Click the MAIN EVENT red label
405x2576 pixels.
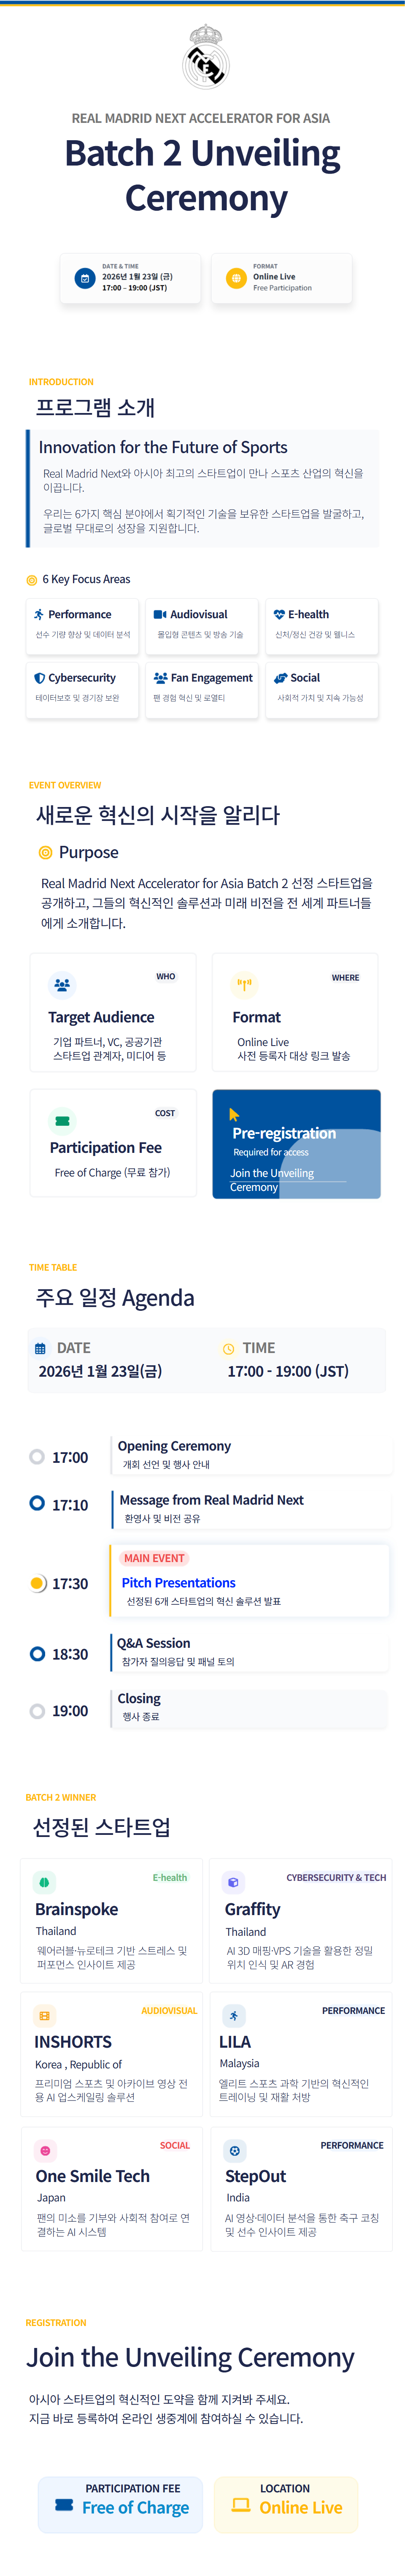point(154,1558)
